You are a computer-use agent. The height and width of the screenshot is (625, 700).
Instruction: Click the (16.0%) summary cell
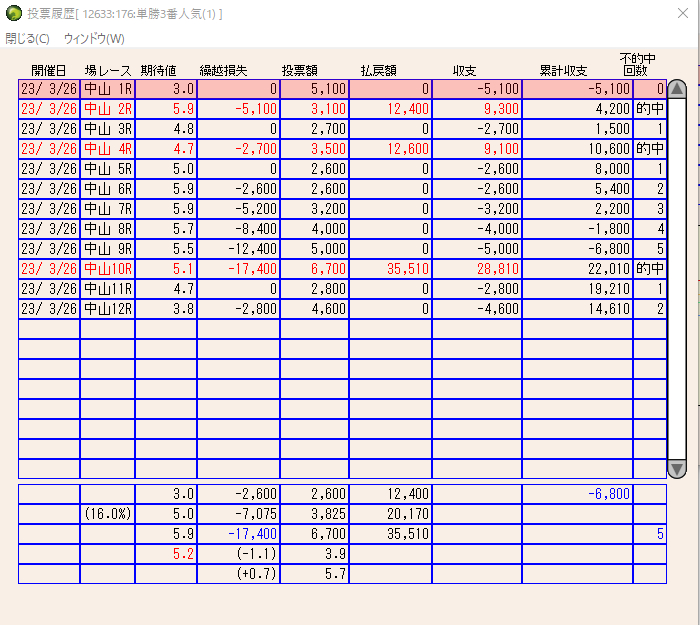pyautogui.click(x=108, y=514)
